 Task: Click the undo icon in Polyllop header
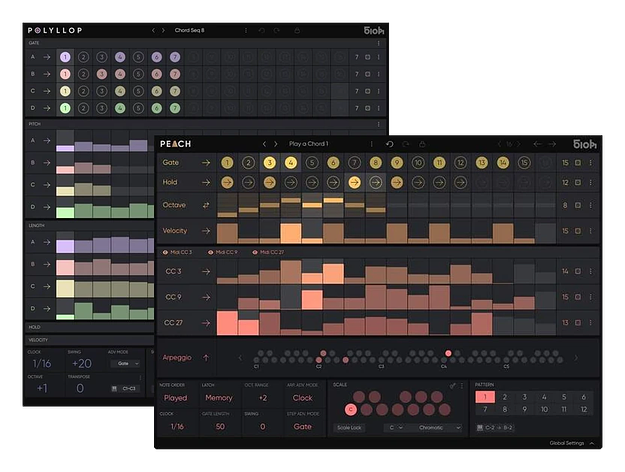click(261, 30)
